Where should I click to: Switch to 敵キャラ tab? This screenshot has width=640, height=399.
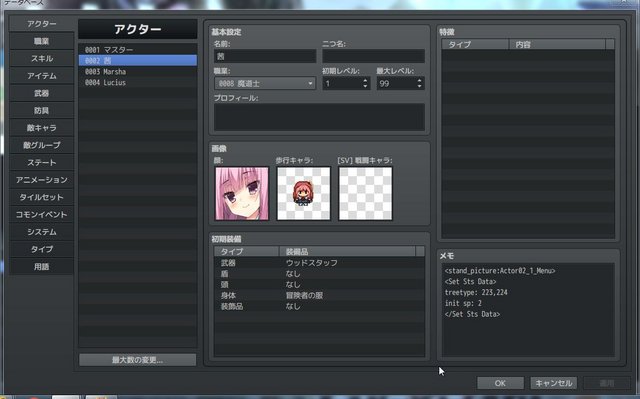click(x=42, y=128)
